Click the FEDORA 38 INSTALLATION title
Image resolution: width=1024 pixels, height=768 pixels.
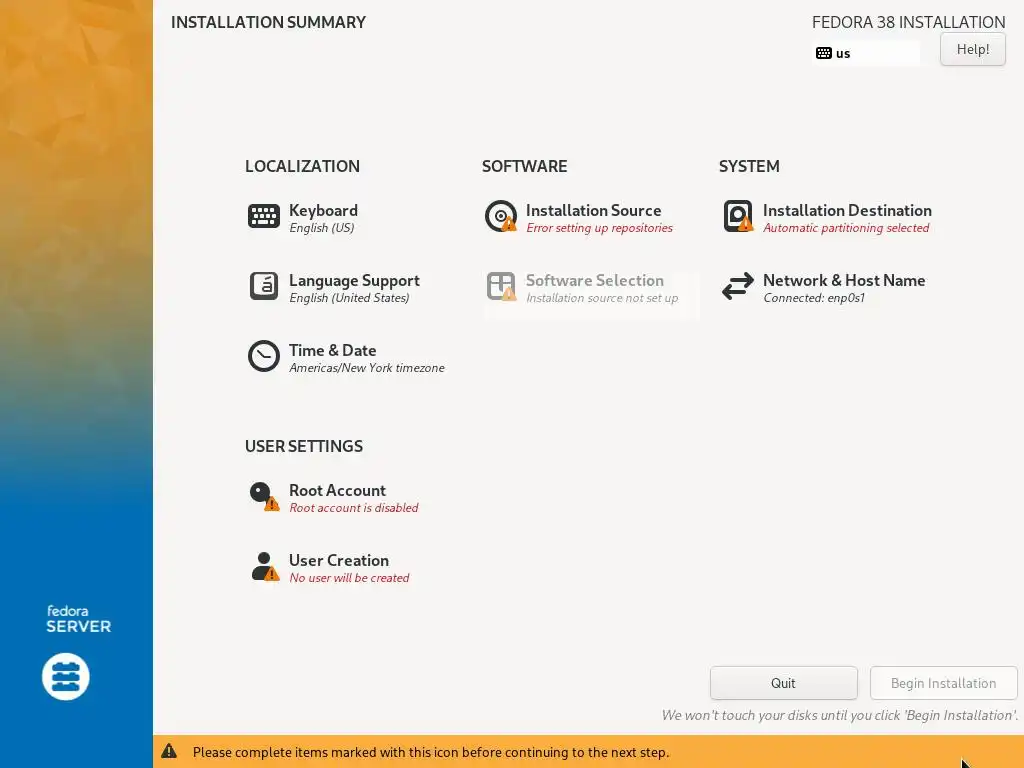908,22
